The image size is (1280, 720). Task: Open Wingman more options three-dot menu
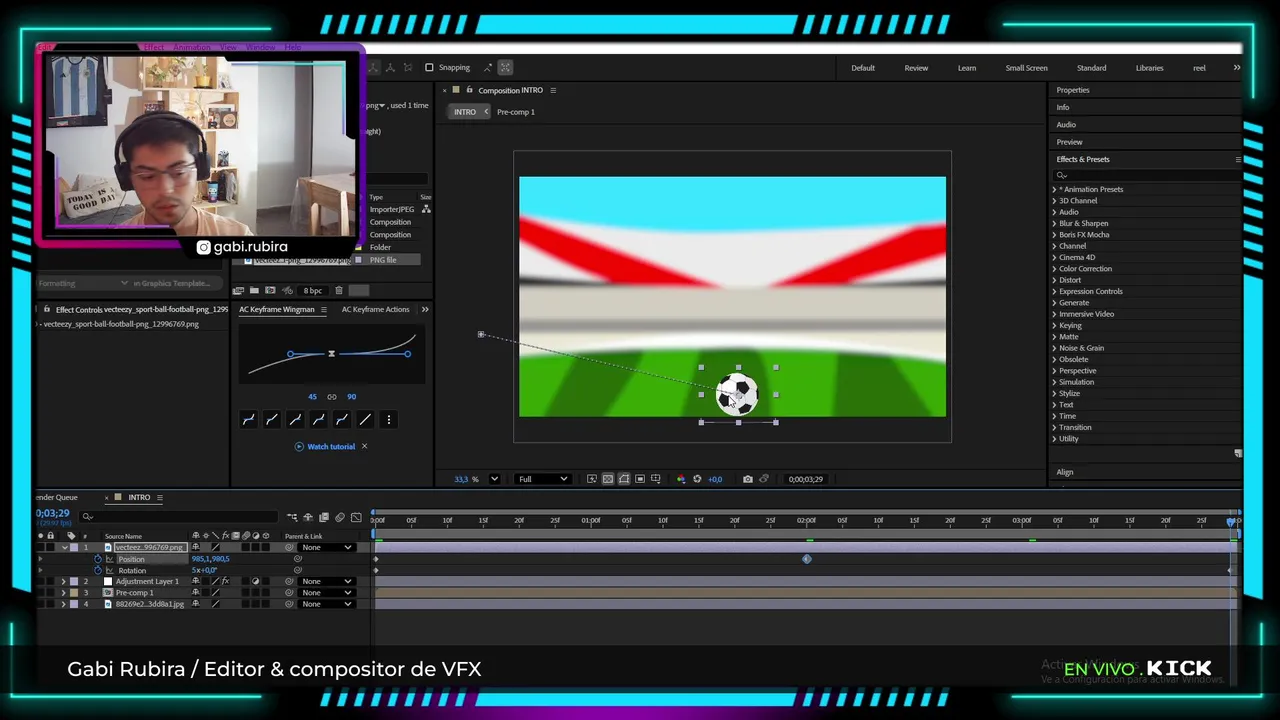coord(389,420)
